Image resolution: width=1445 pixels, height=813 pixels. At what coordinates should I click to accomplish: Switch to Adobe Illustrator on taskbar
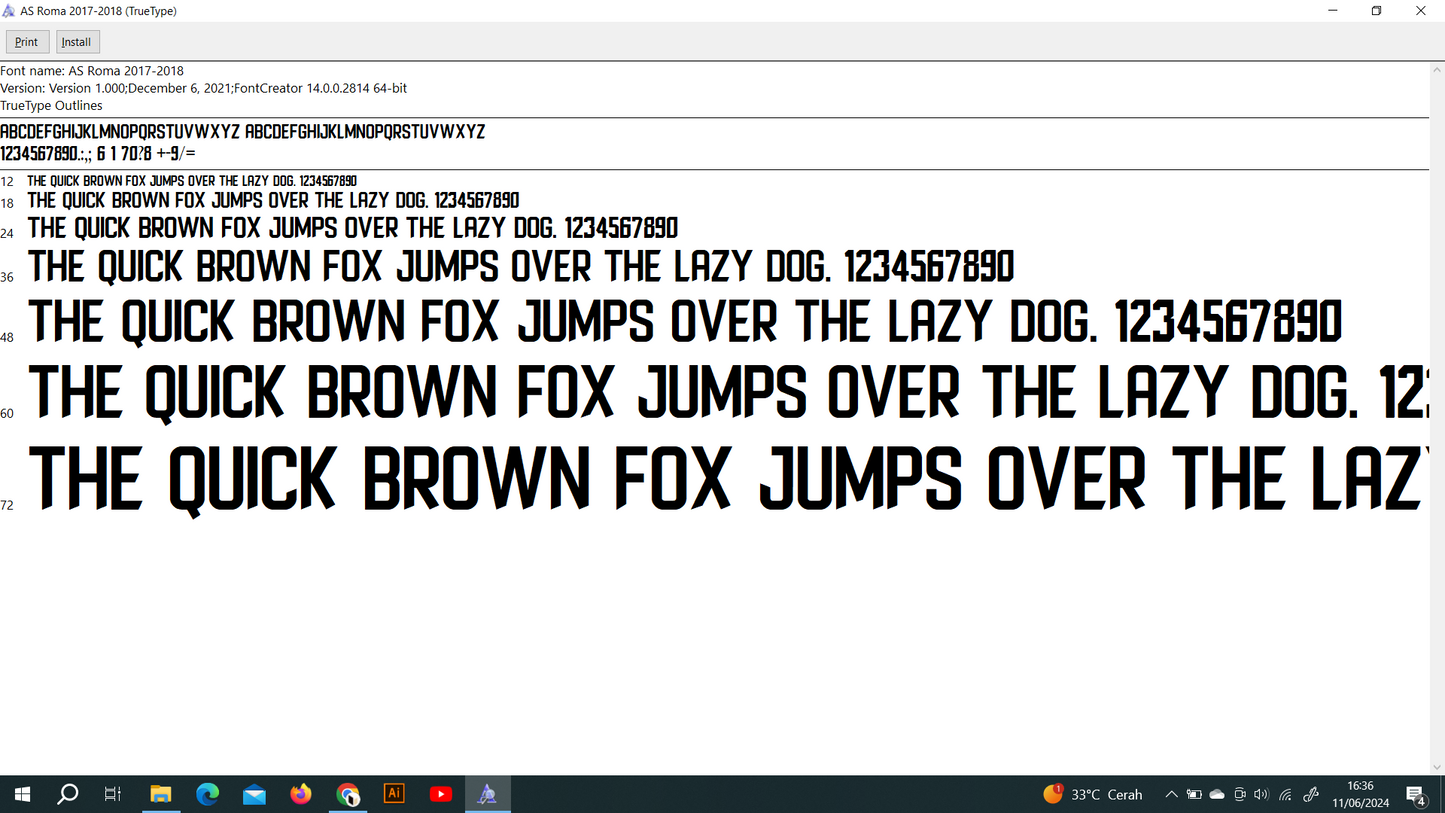tap(394, 794)
